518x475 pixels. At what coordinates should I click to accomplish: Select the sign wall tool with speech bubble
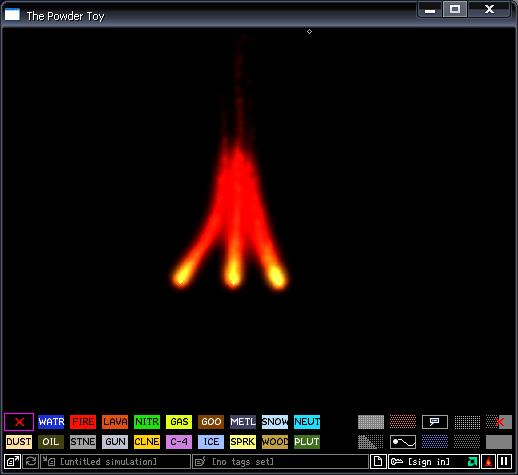(435, 422)
